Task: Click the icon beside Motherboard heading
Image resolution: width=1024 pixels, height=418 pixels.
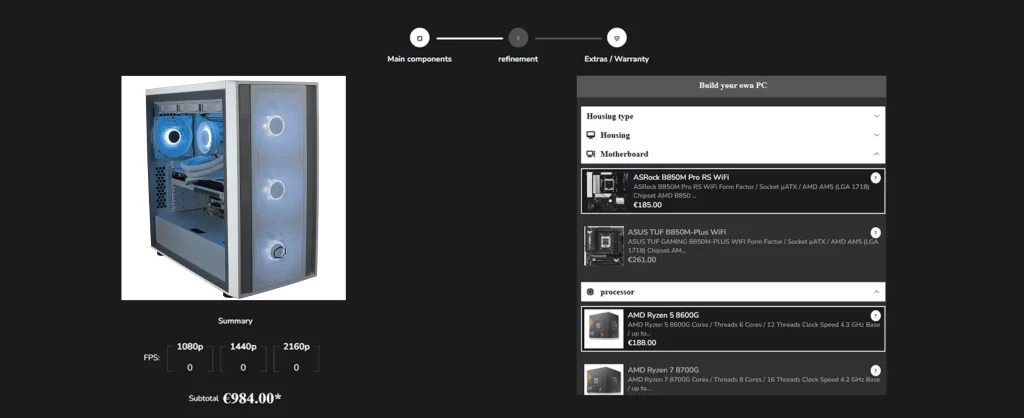Action: 590,154
